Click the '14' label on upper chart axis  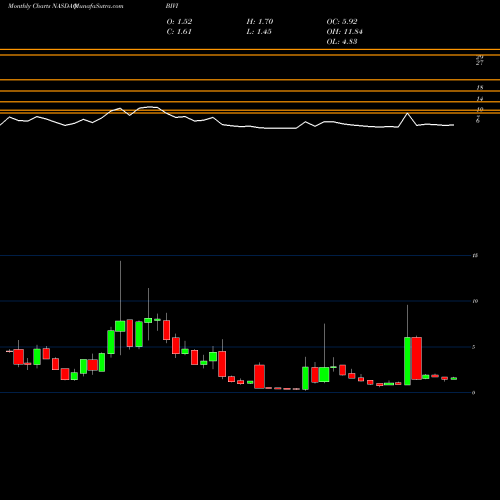click(480, 99)
